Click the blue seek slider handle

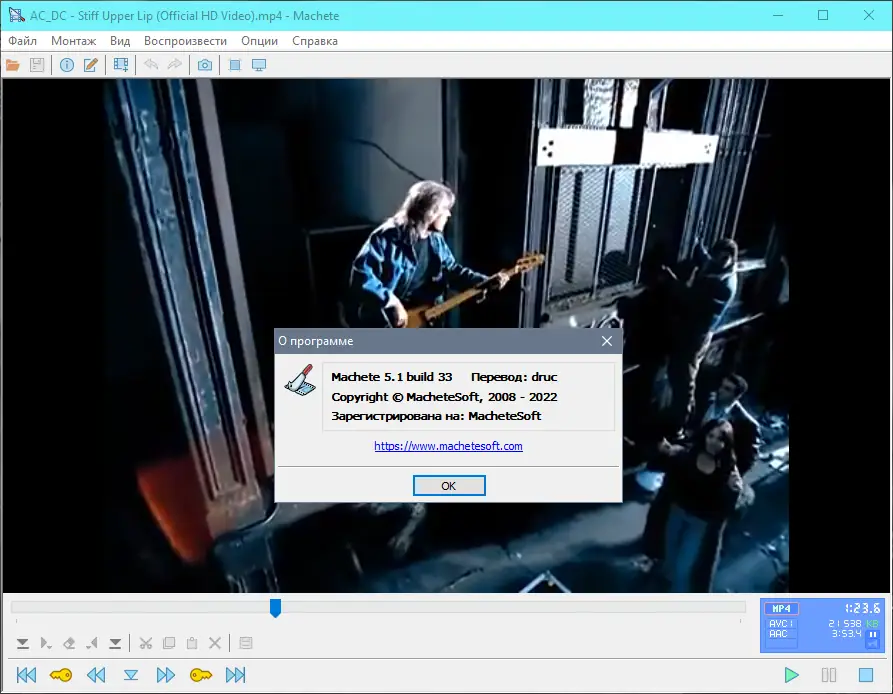(275, 607)
